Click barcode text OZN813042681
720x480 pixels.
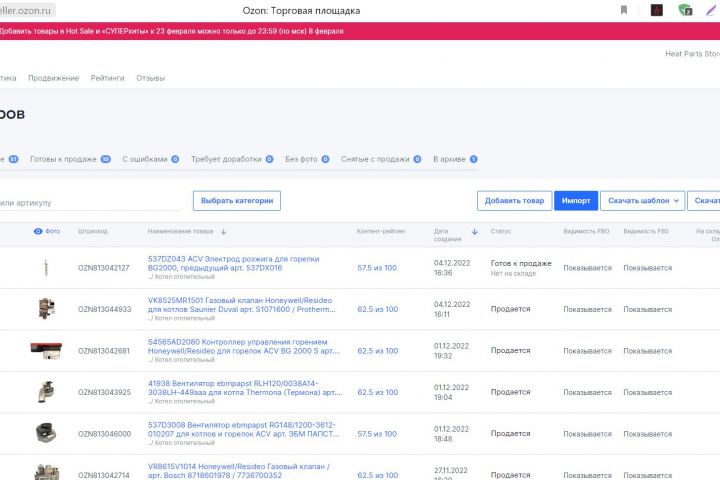click(x=104, y=351)
